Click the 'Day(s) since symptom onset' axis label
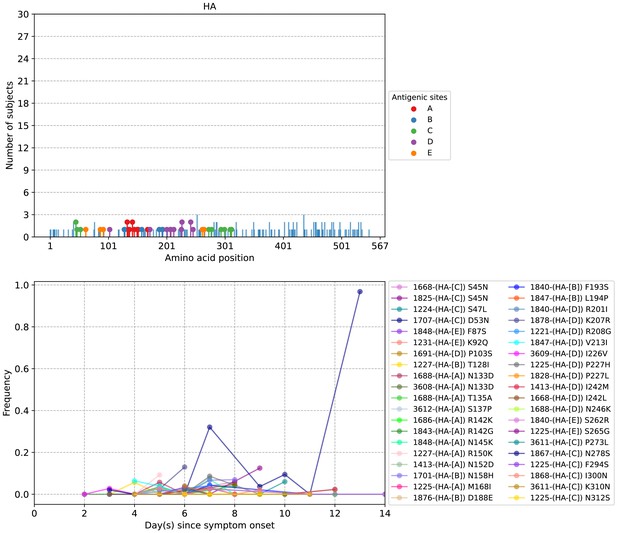Image resolution: width=617 pixels, height=533 pixels. [x=209, y=525]
